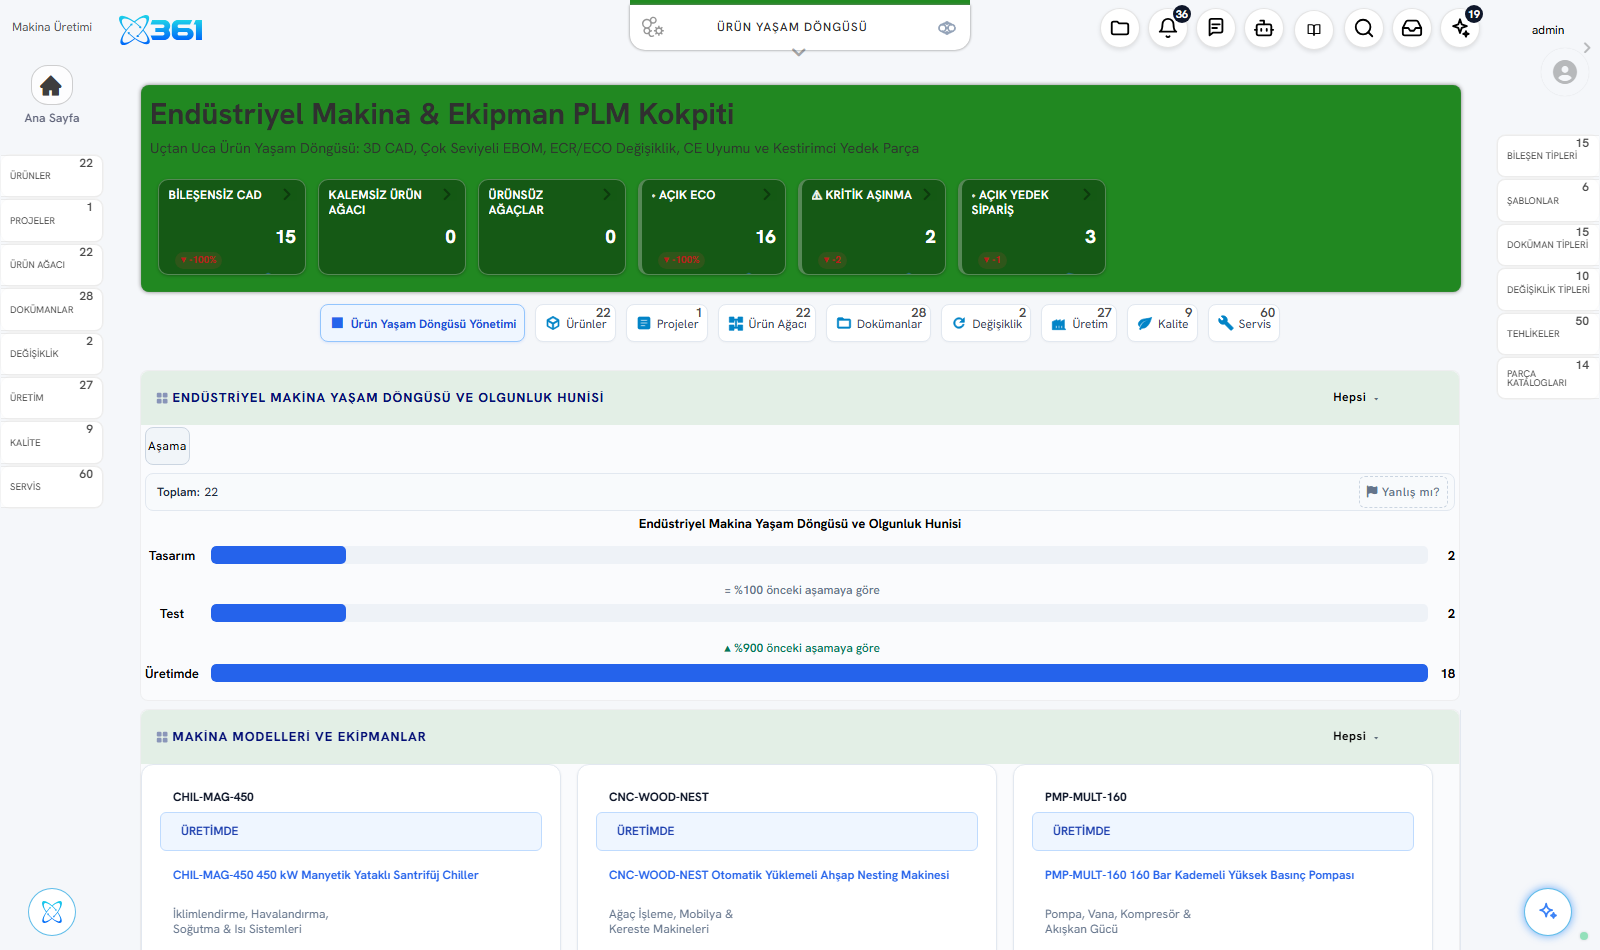This screenshot has width=1600, height=950.
Task: Expand chevron below Ürün Yaşam Döngüsü bar
Action: [x=798, y=53]
